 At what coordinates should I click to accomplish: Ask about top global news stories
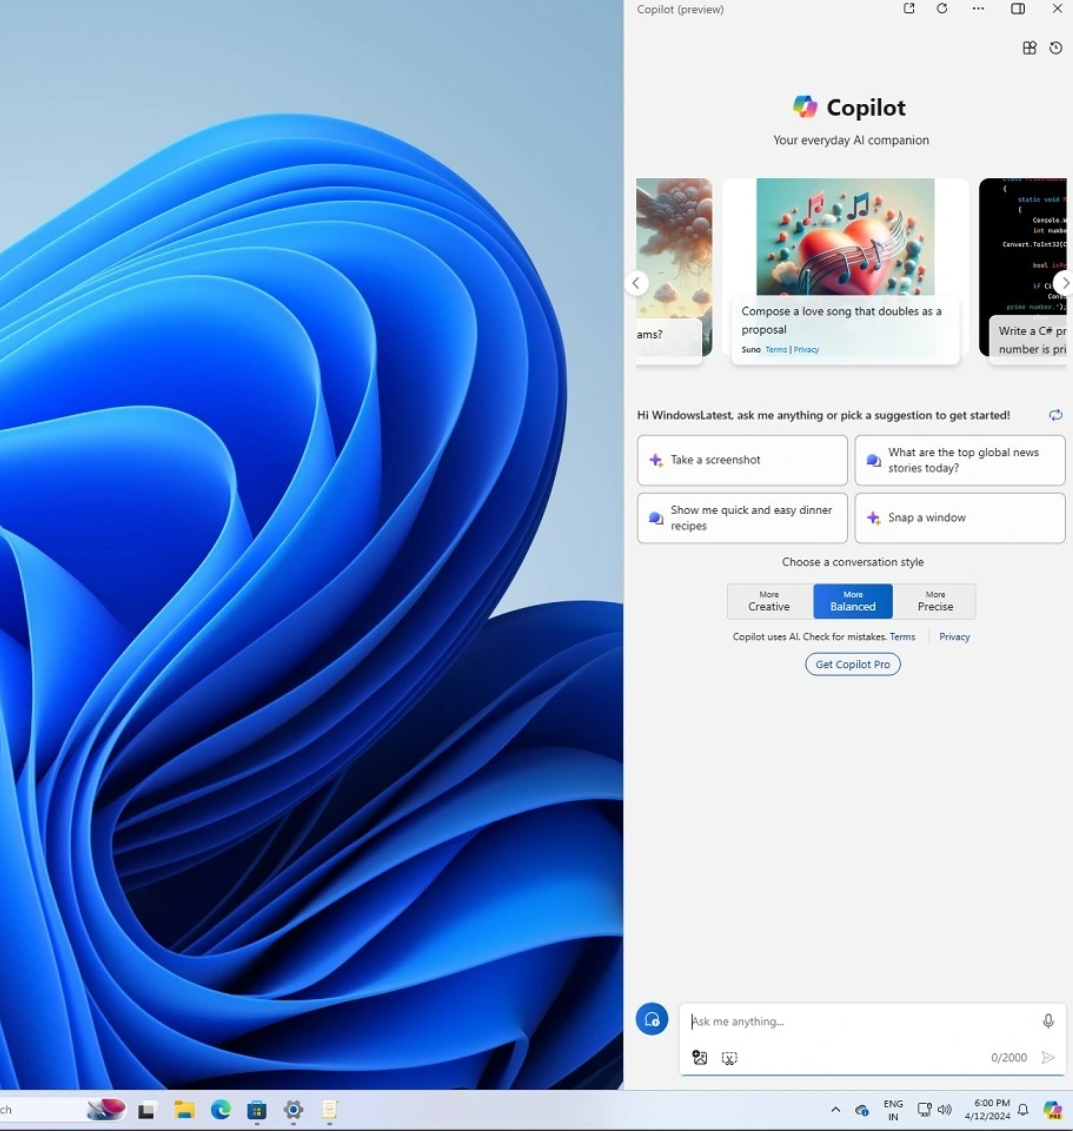960,460
